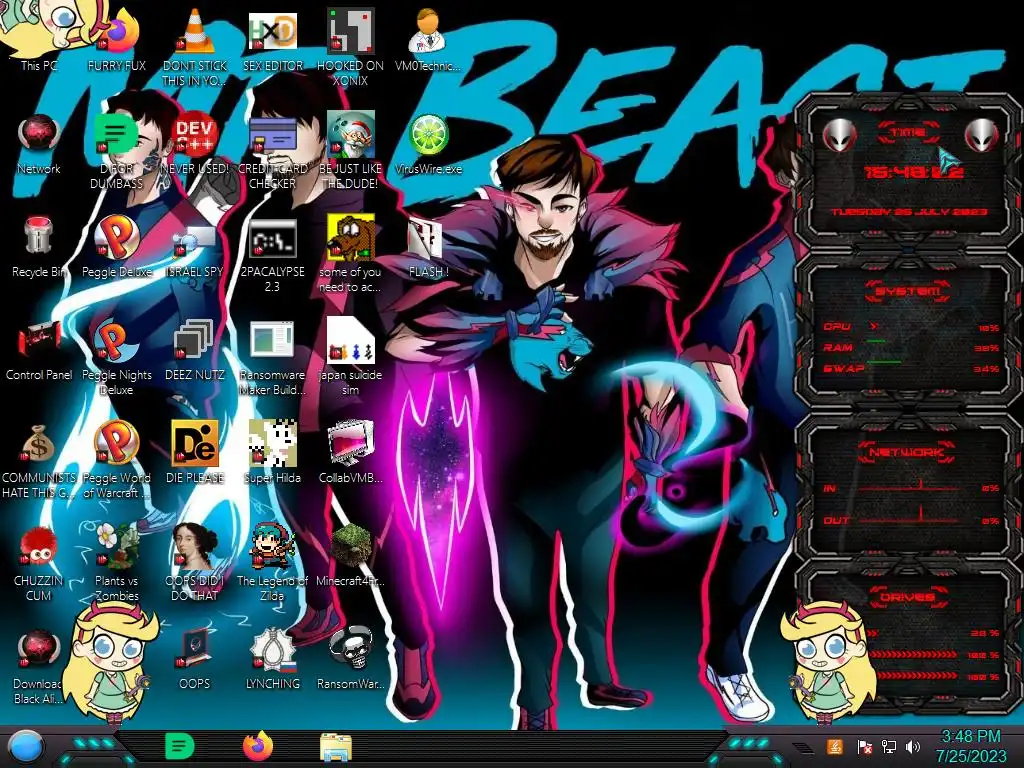1024x768 pixels.
Task: Select the Super Hilda icon
Action: click(272, 453)
